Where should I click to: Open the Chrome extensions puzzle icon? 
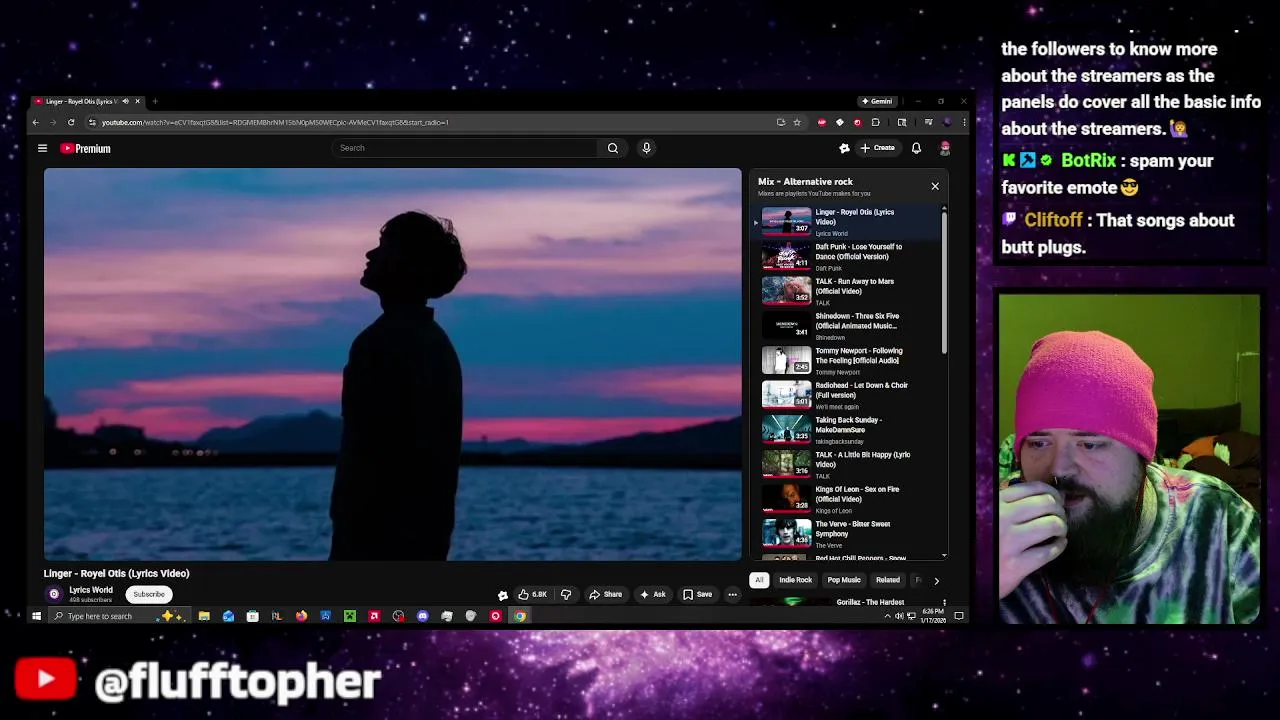(875, 122)
